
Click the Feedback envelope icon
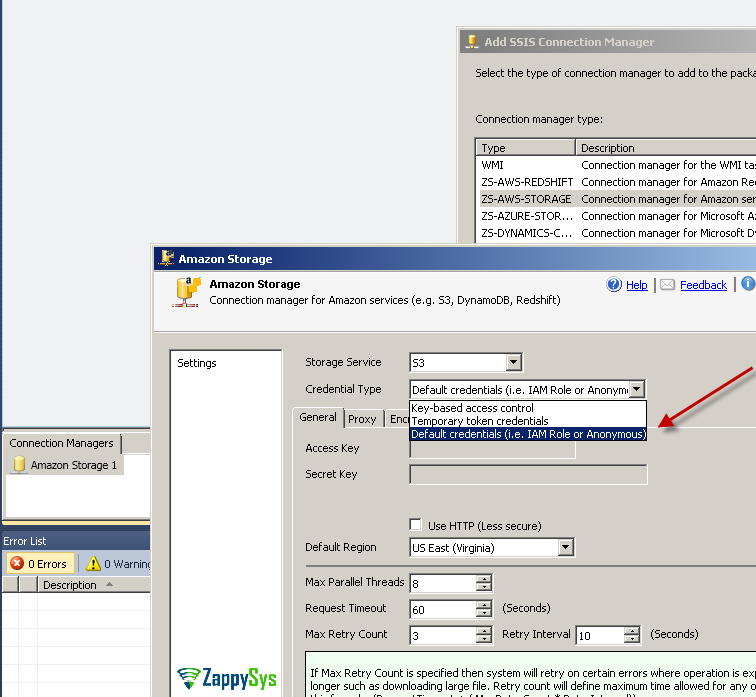pos(667,284)
